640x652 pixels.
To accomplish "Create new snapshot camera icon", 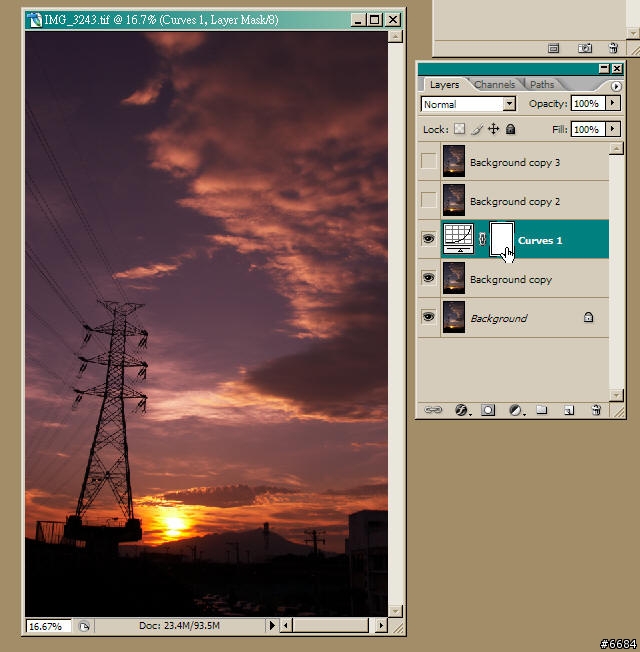I will pos(584,48).
